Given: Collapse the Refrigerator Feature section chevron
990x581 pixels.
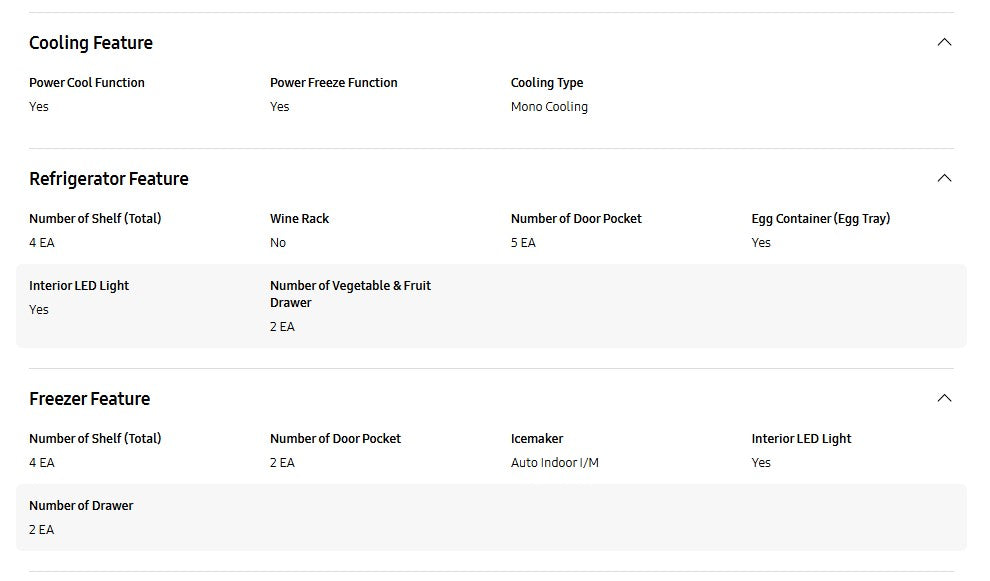Looking at the screenshot, I should (x=944, y=178).
